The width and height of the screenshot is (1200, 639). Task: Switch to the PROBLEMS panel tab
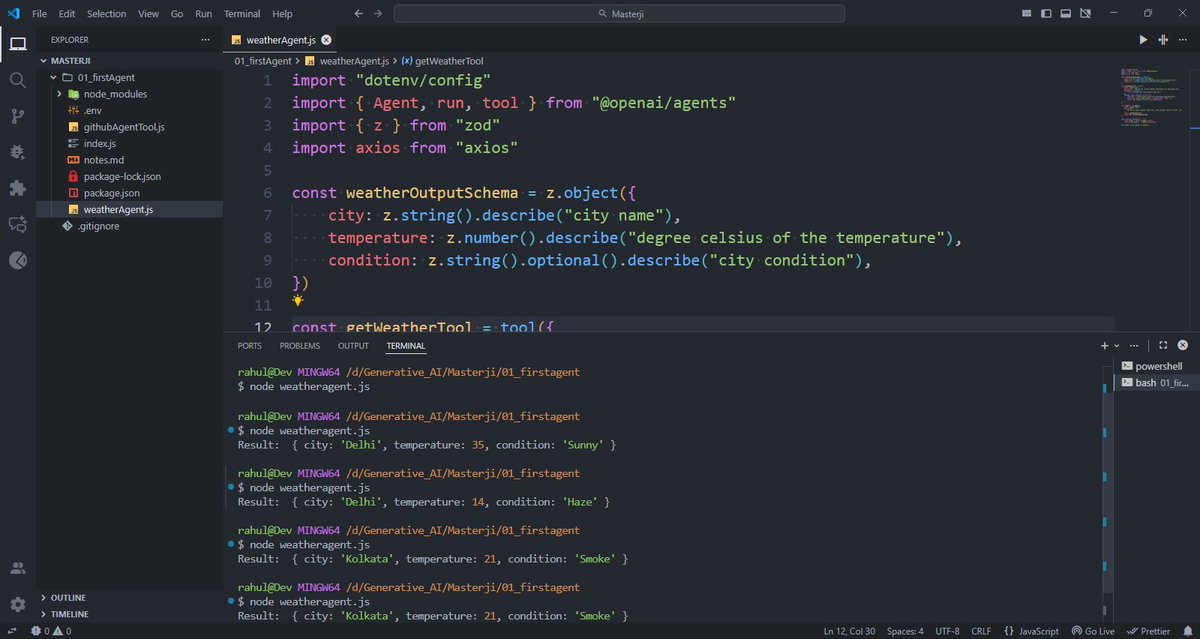[x=300, y=346]
